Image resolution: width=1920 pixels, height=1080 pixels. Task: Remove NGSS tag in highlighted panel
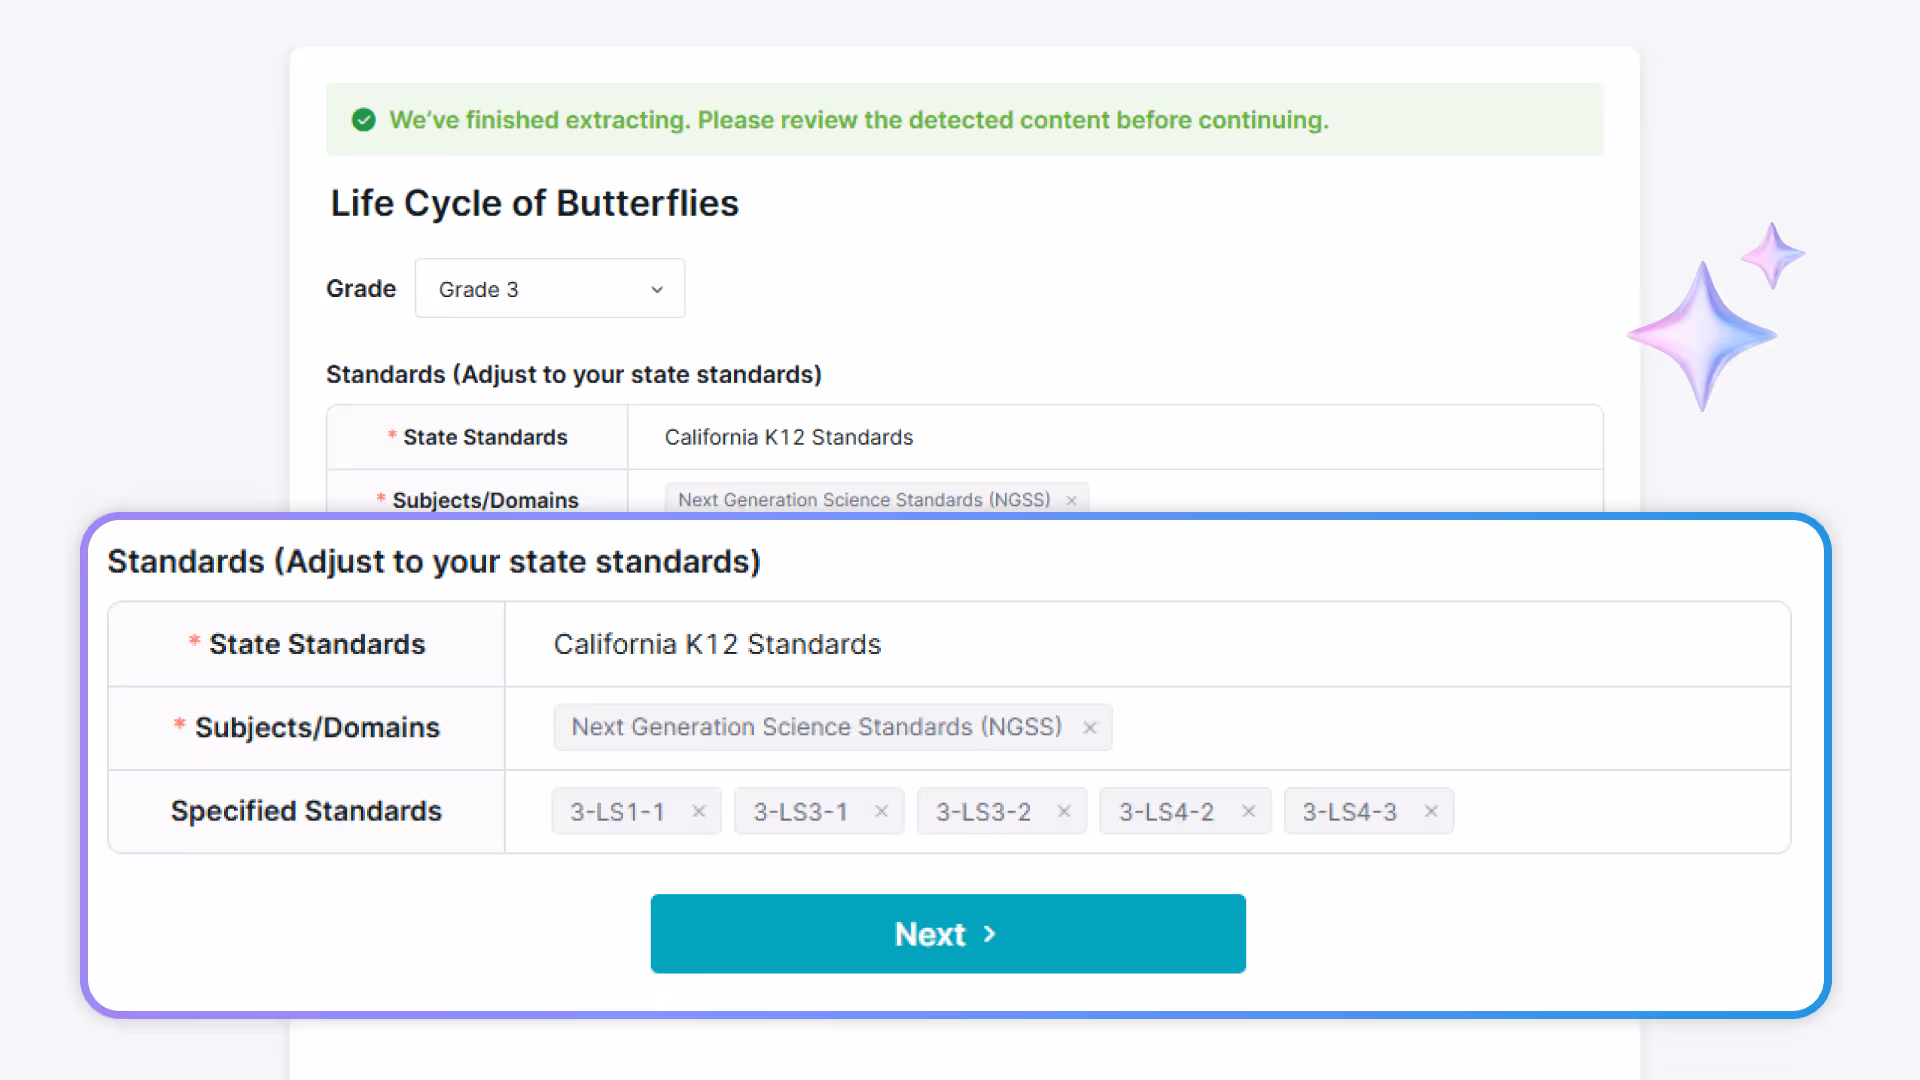[x=1090, y=728]
